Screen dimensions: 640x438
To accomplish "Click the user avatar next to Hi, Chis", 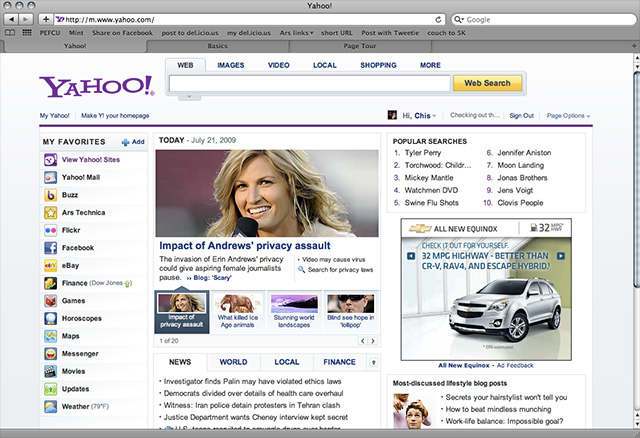I will tap(392, 115).
